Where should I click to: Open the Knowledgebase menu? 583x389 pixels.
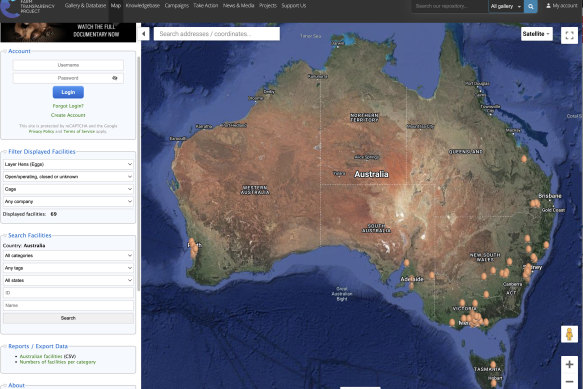pyautogui.click(x=142, y=6)
